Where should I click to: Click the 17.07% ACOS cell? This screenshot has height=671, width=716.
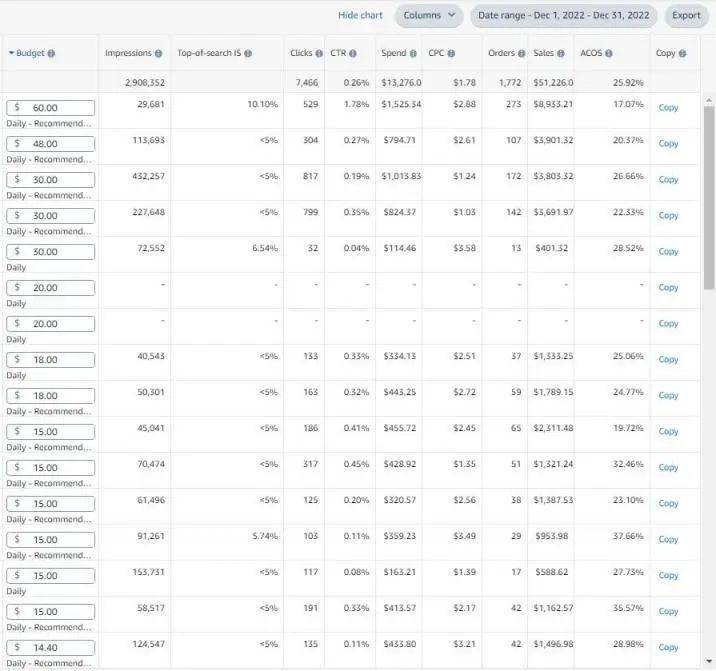(628, 104)
